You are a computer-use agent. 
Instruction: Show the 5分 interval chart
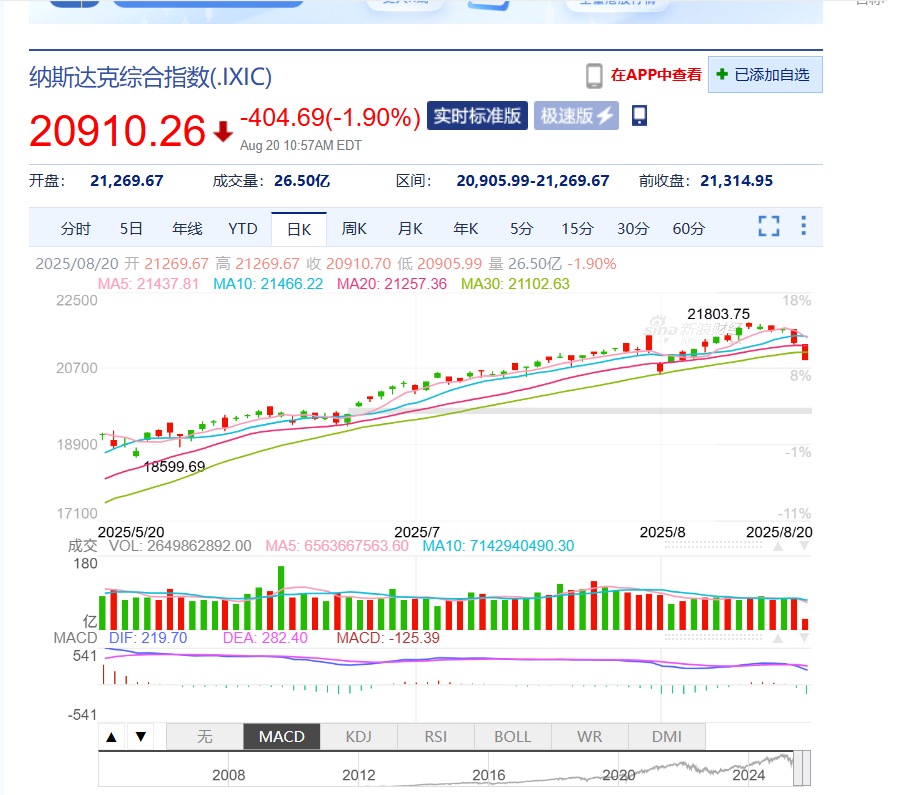pos(521,228)
